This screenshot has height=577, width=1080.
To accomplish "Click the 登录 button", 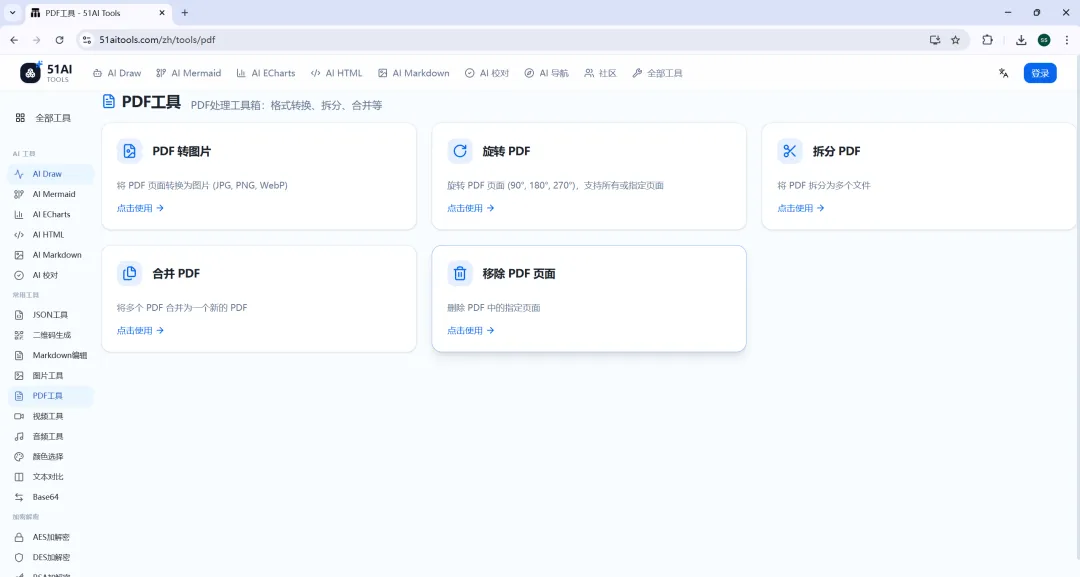I will (1040, 73).
